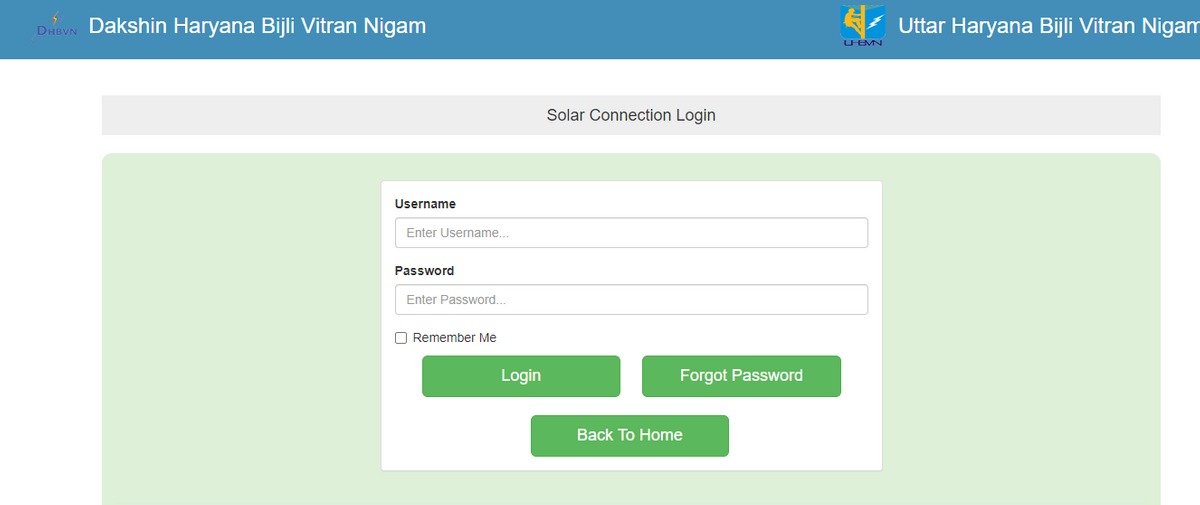Click the Remember Me label text

pos(454,338)
